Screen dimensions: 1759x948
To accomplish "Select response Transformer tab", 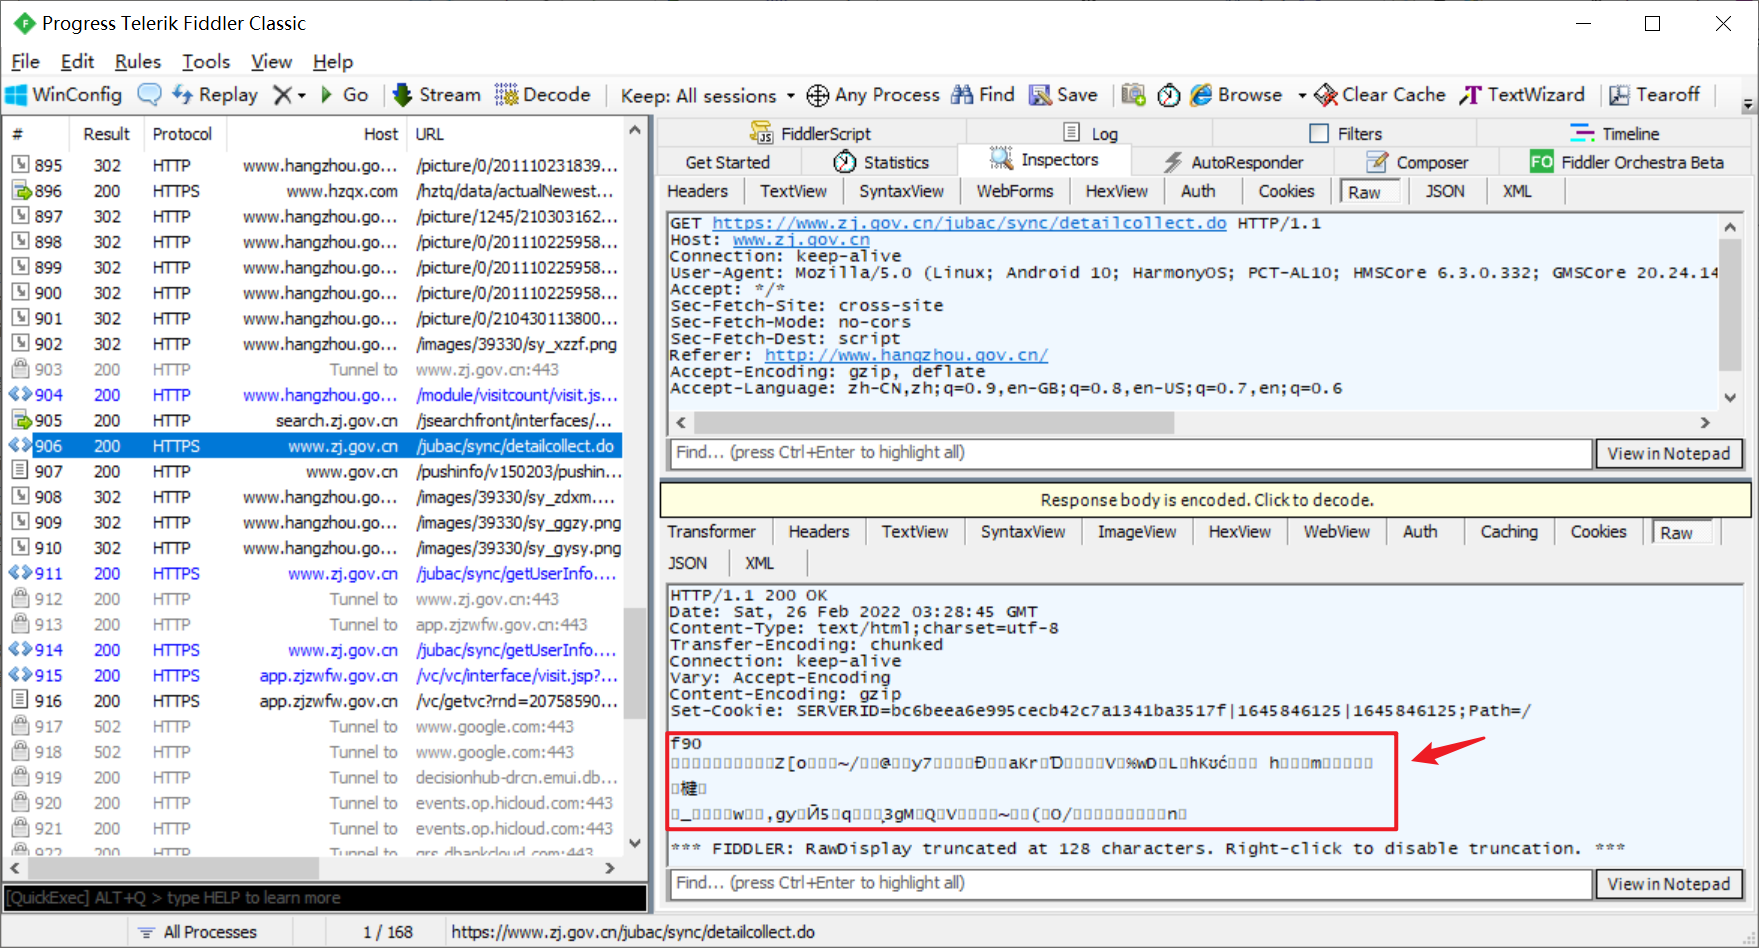I will [711, 532].
